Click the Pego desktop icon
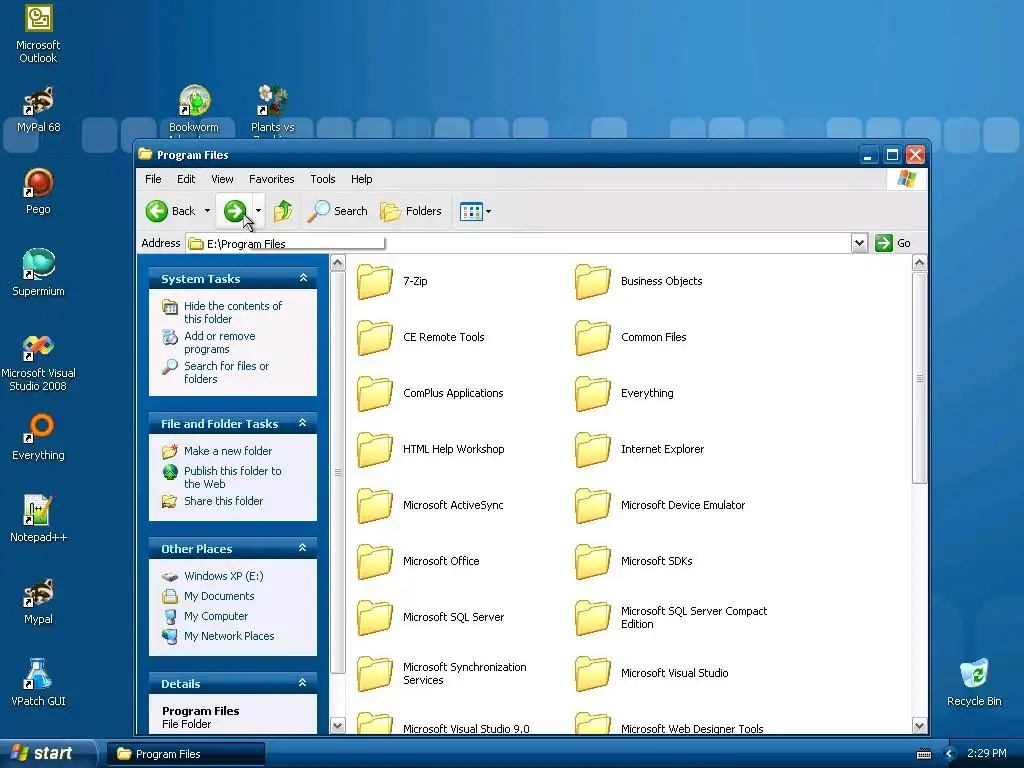 click(38, 191)
